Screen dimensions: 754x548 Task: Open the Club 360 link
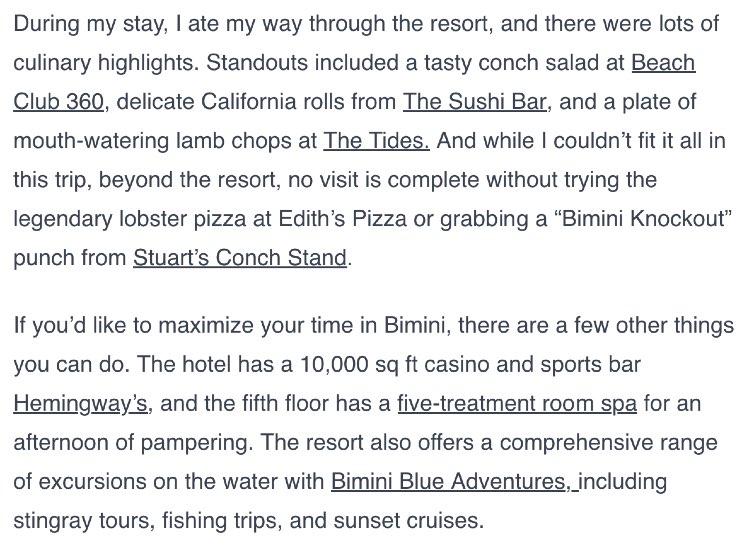58,102
